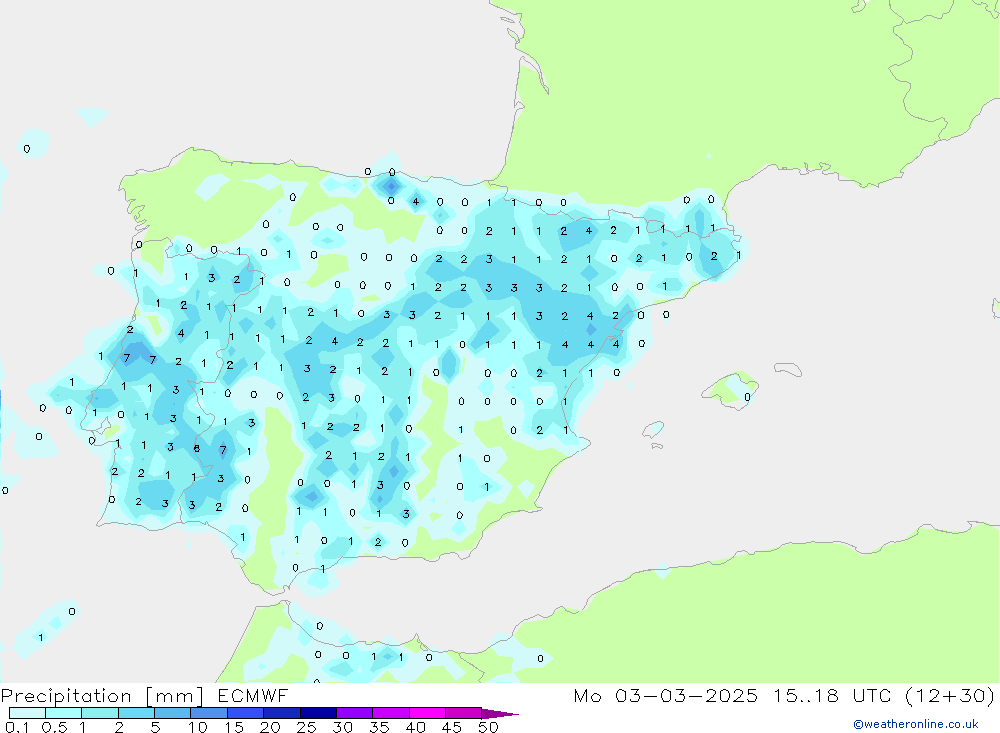The image size is (1000, 733).
Task: Click the '5' legend scale label
Action: (x=155, y=727)
